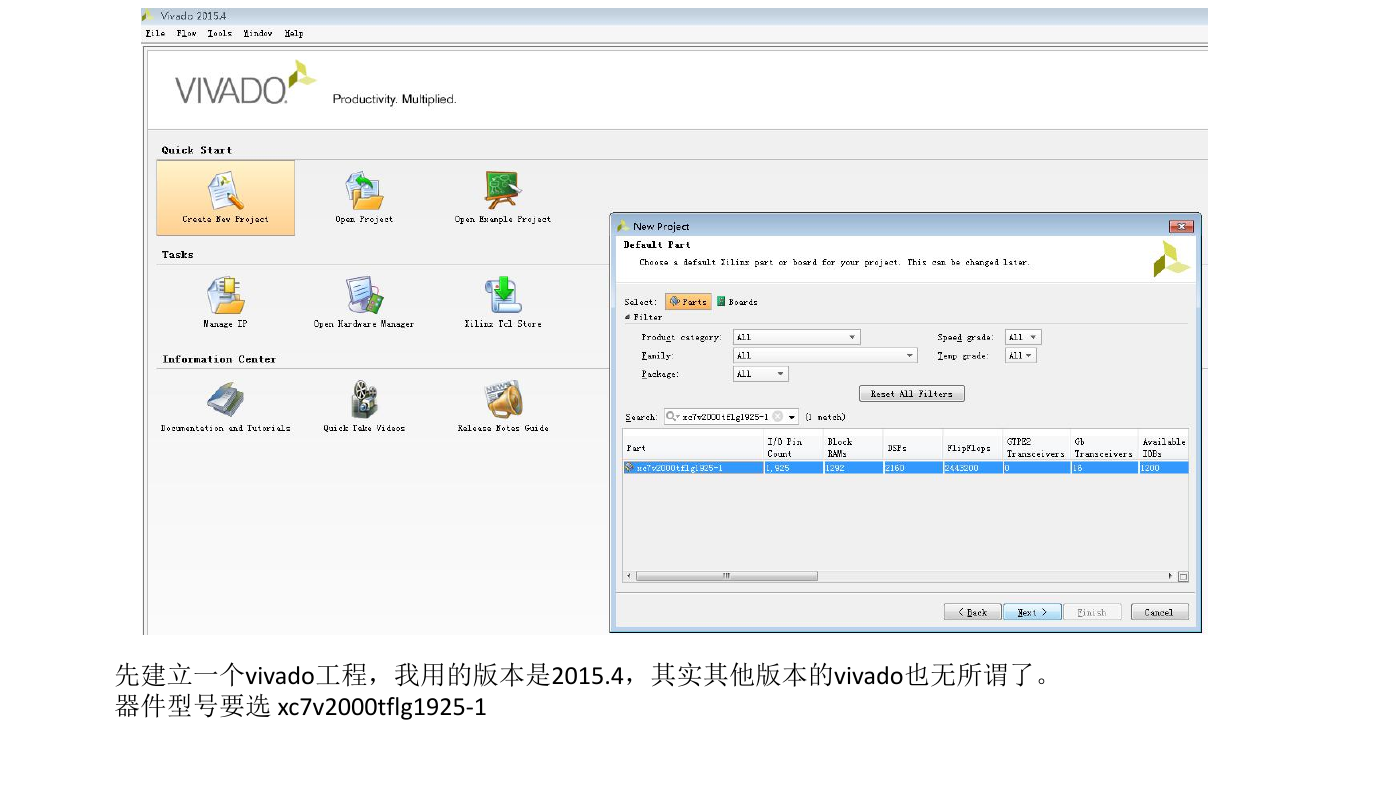The image size is (1400, 788).
Task: Click the Back button
Action: click(972, 612)
